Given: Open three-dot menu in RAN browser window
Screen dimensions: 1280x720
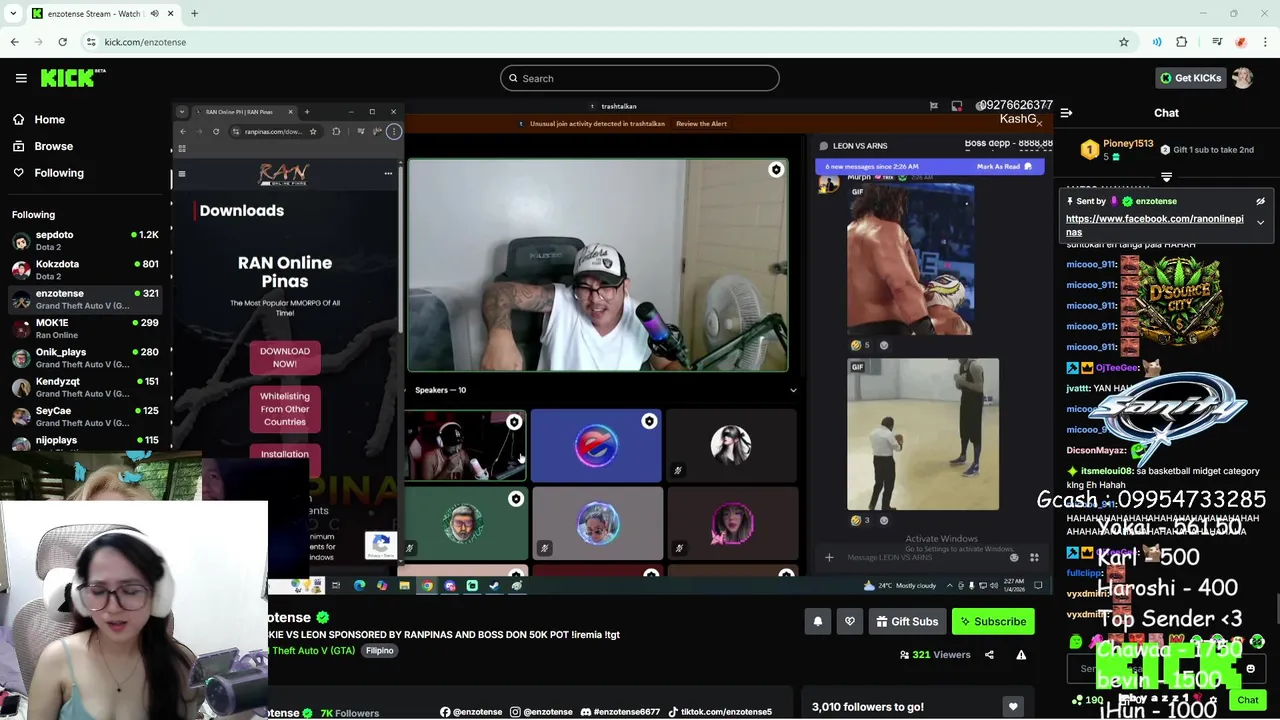Looking at the screenshot, I should [394, 131].
